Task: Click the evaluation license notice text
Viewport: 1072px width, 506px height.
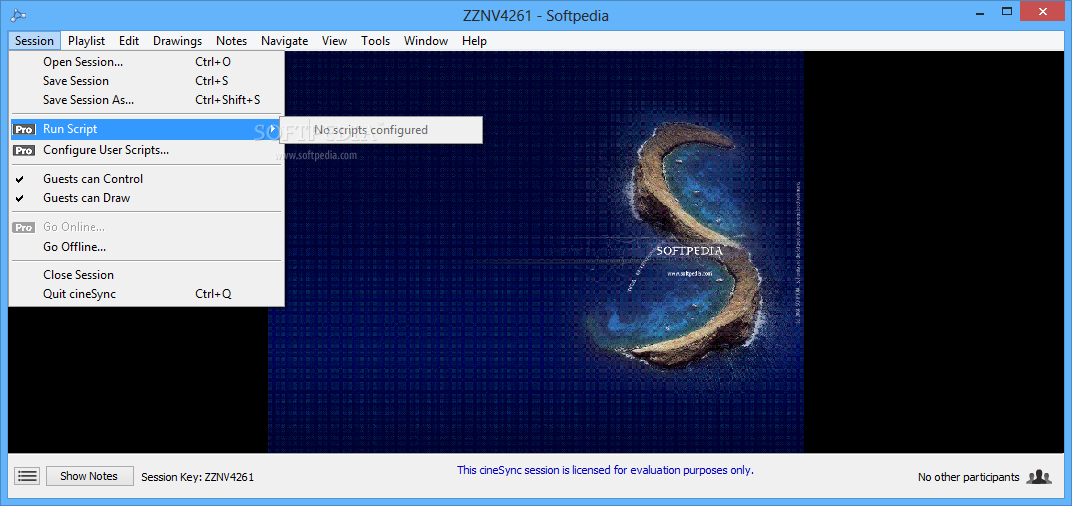Action: coord(605,470)
